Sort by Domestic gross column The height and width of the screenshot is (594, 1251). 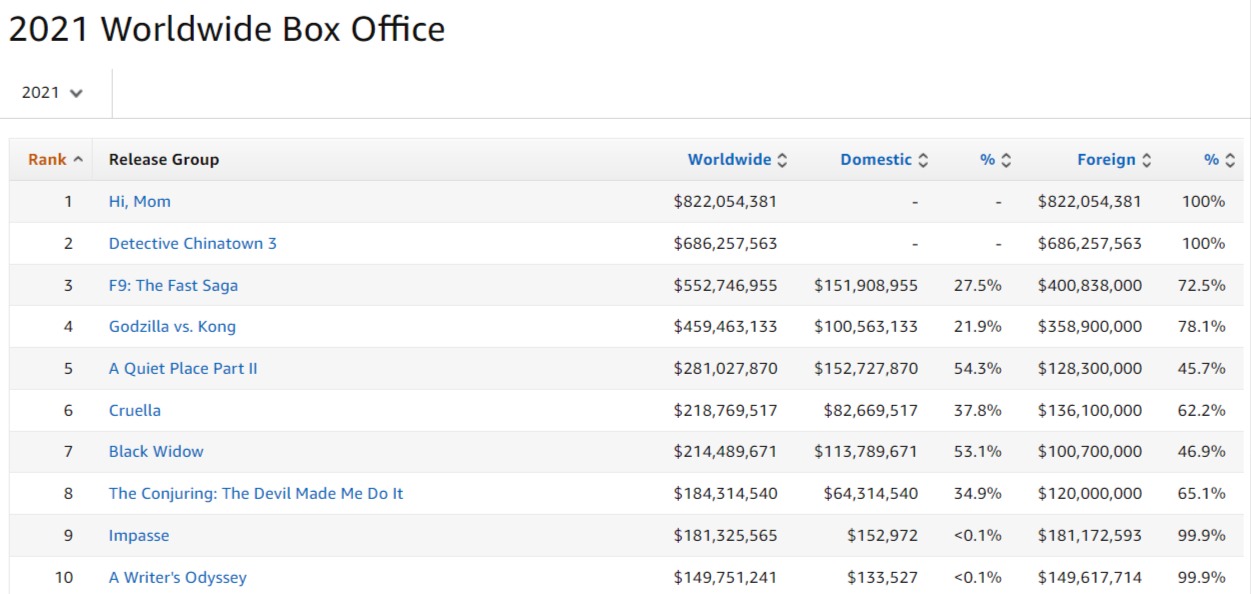click(x=883, y=160)
